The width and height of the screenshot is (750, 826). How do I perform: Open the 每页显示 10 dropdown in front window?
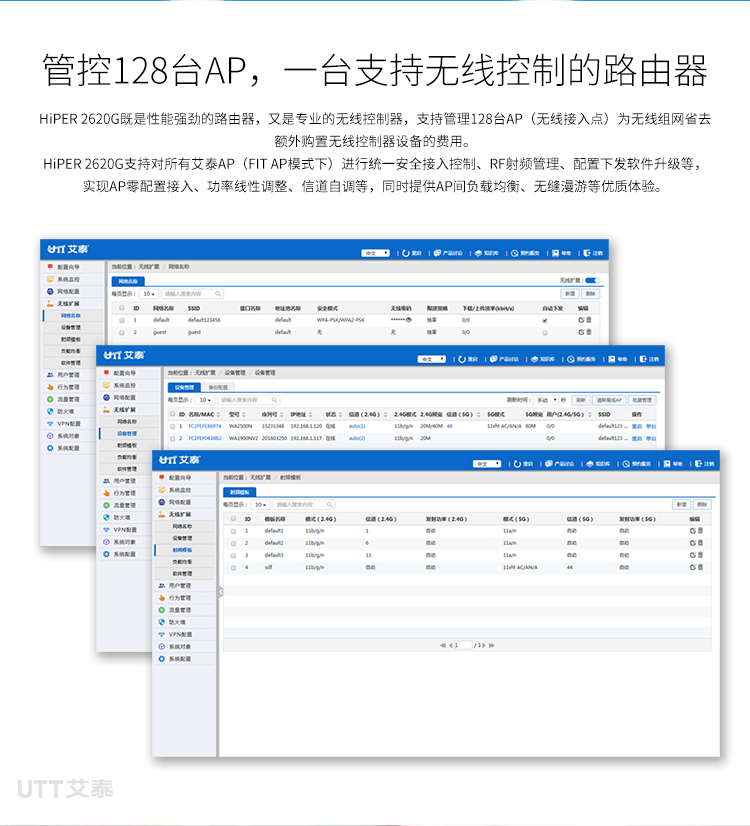click(260, 505)
